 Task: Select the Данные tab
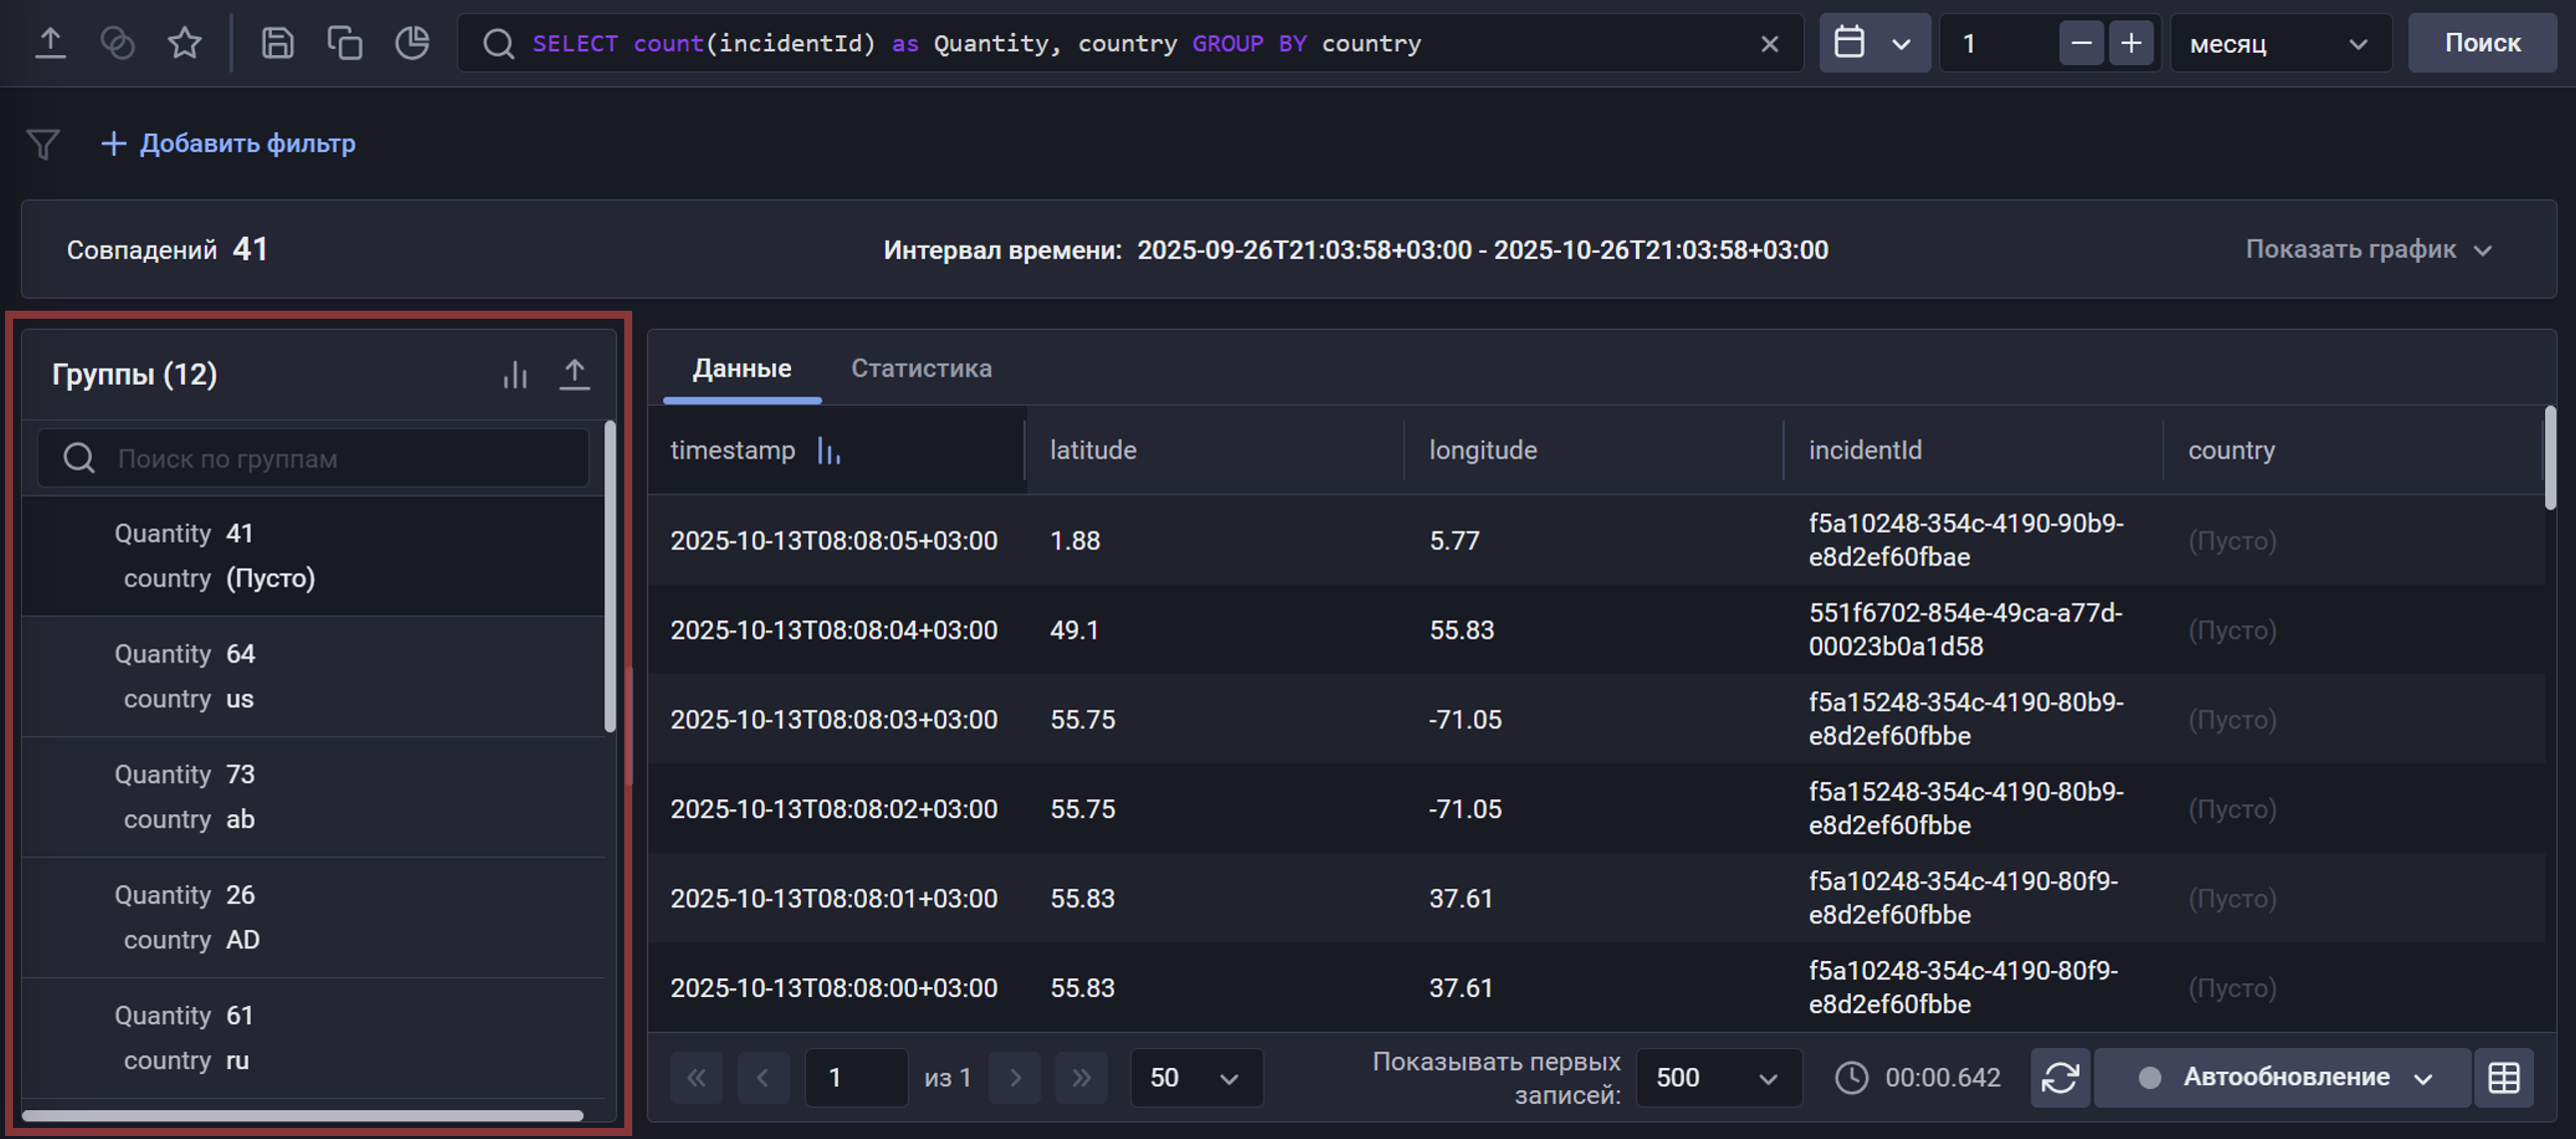[741, 368]
